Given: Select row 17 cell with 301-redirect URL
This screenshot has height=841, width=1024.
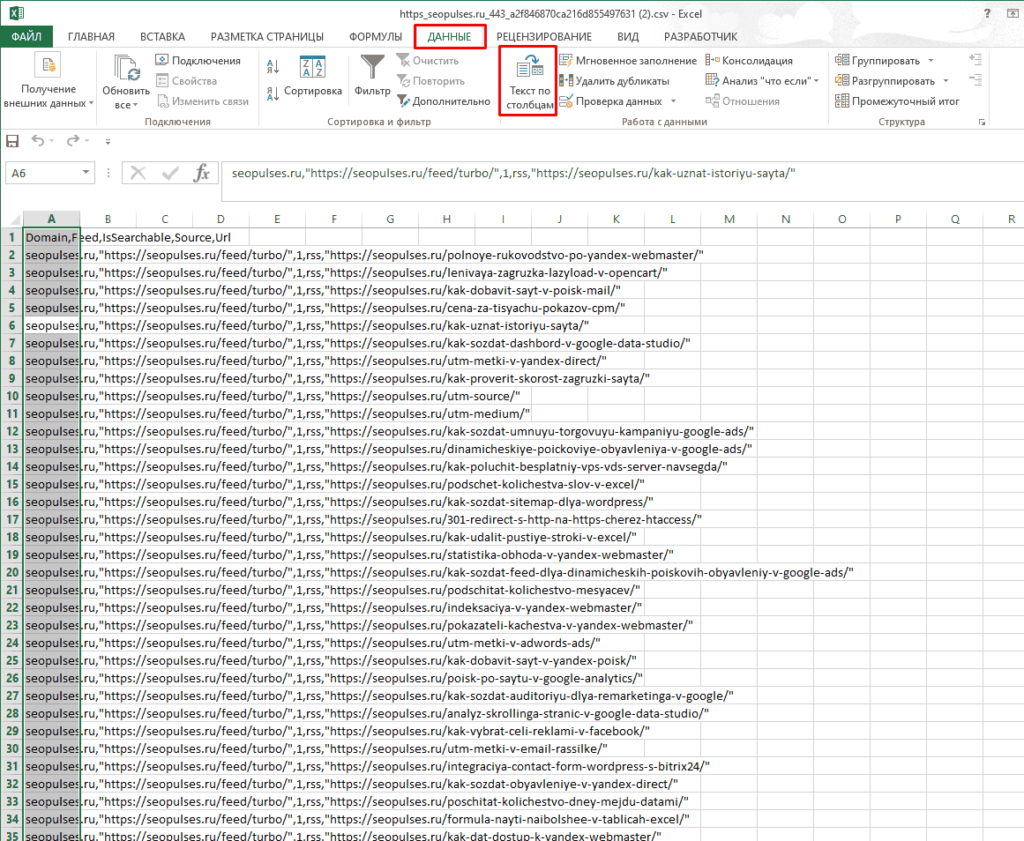Looking at the screenshot, I should click(52, 520).
